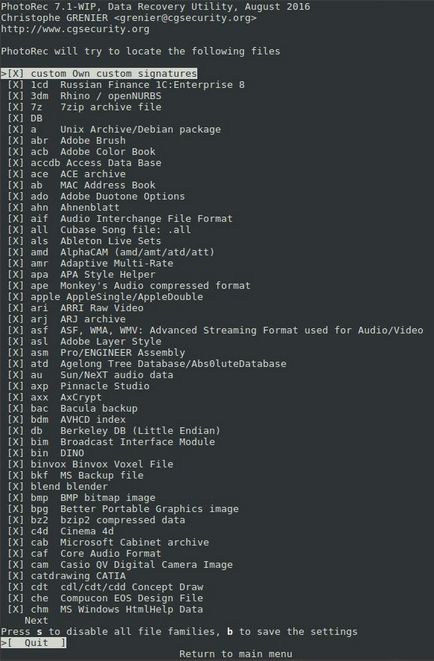Toggle the au Sun/NeXT audio data checkbox
This screenshot has width=434, height=661.
[x=16, y=375]
